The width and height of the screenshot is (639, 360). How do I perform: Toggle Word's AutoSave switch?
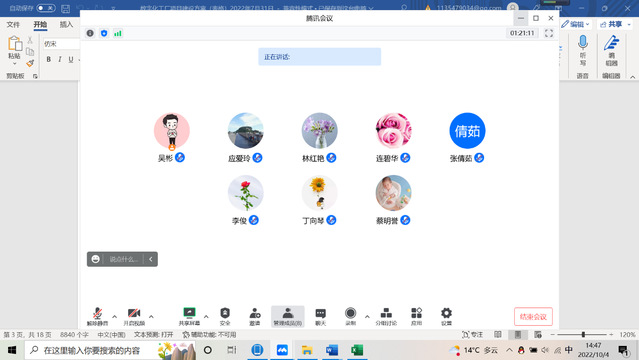click(46, 8)
